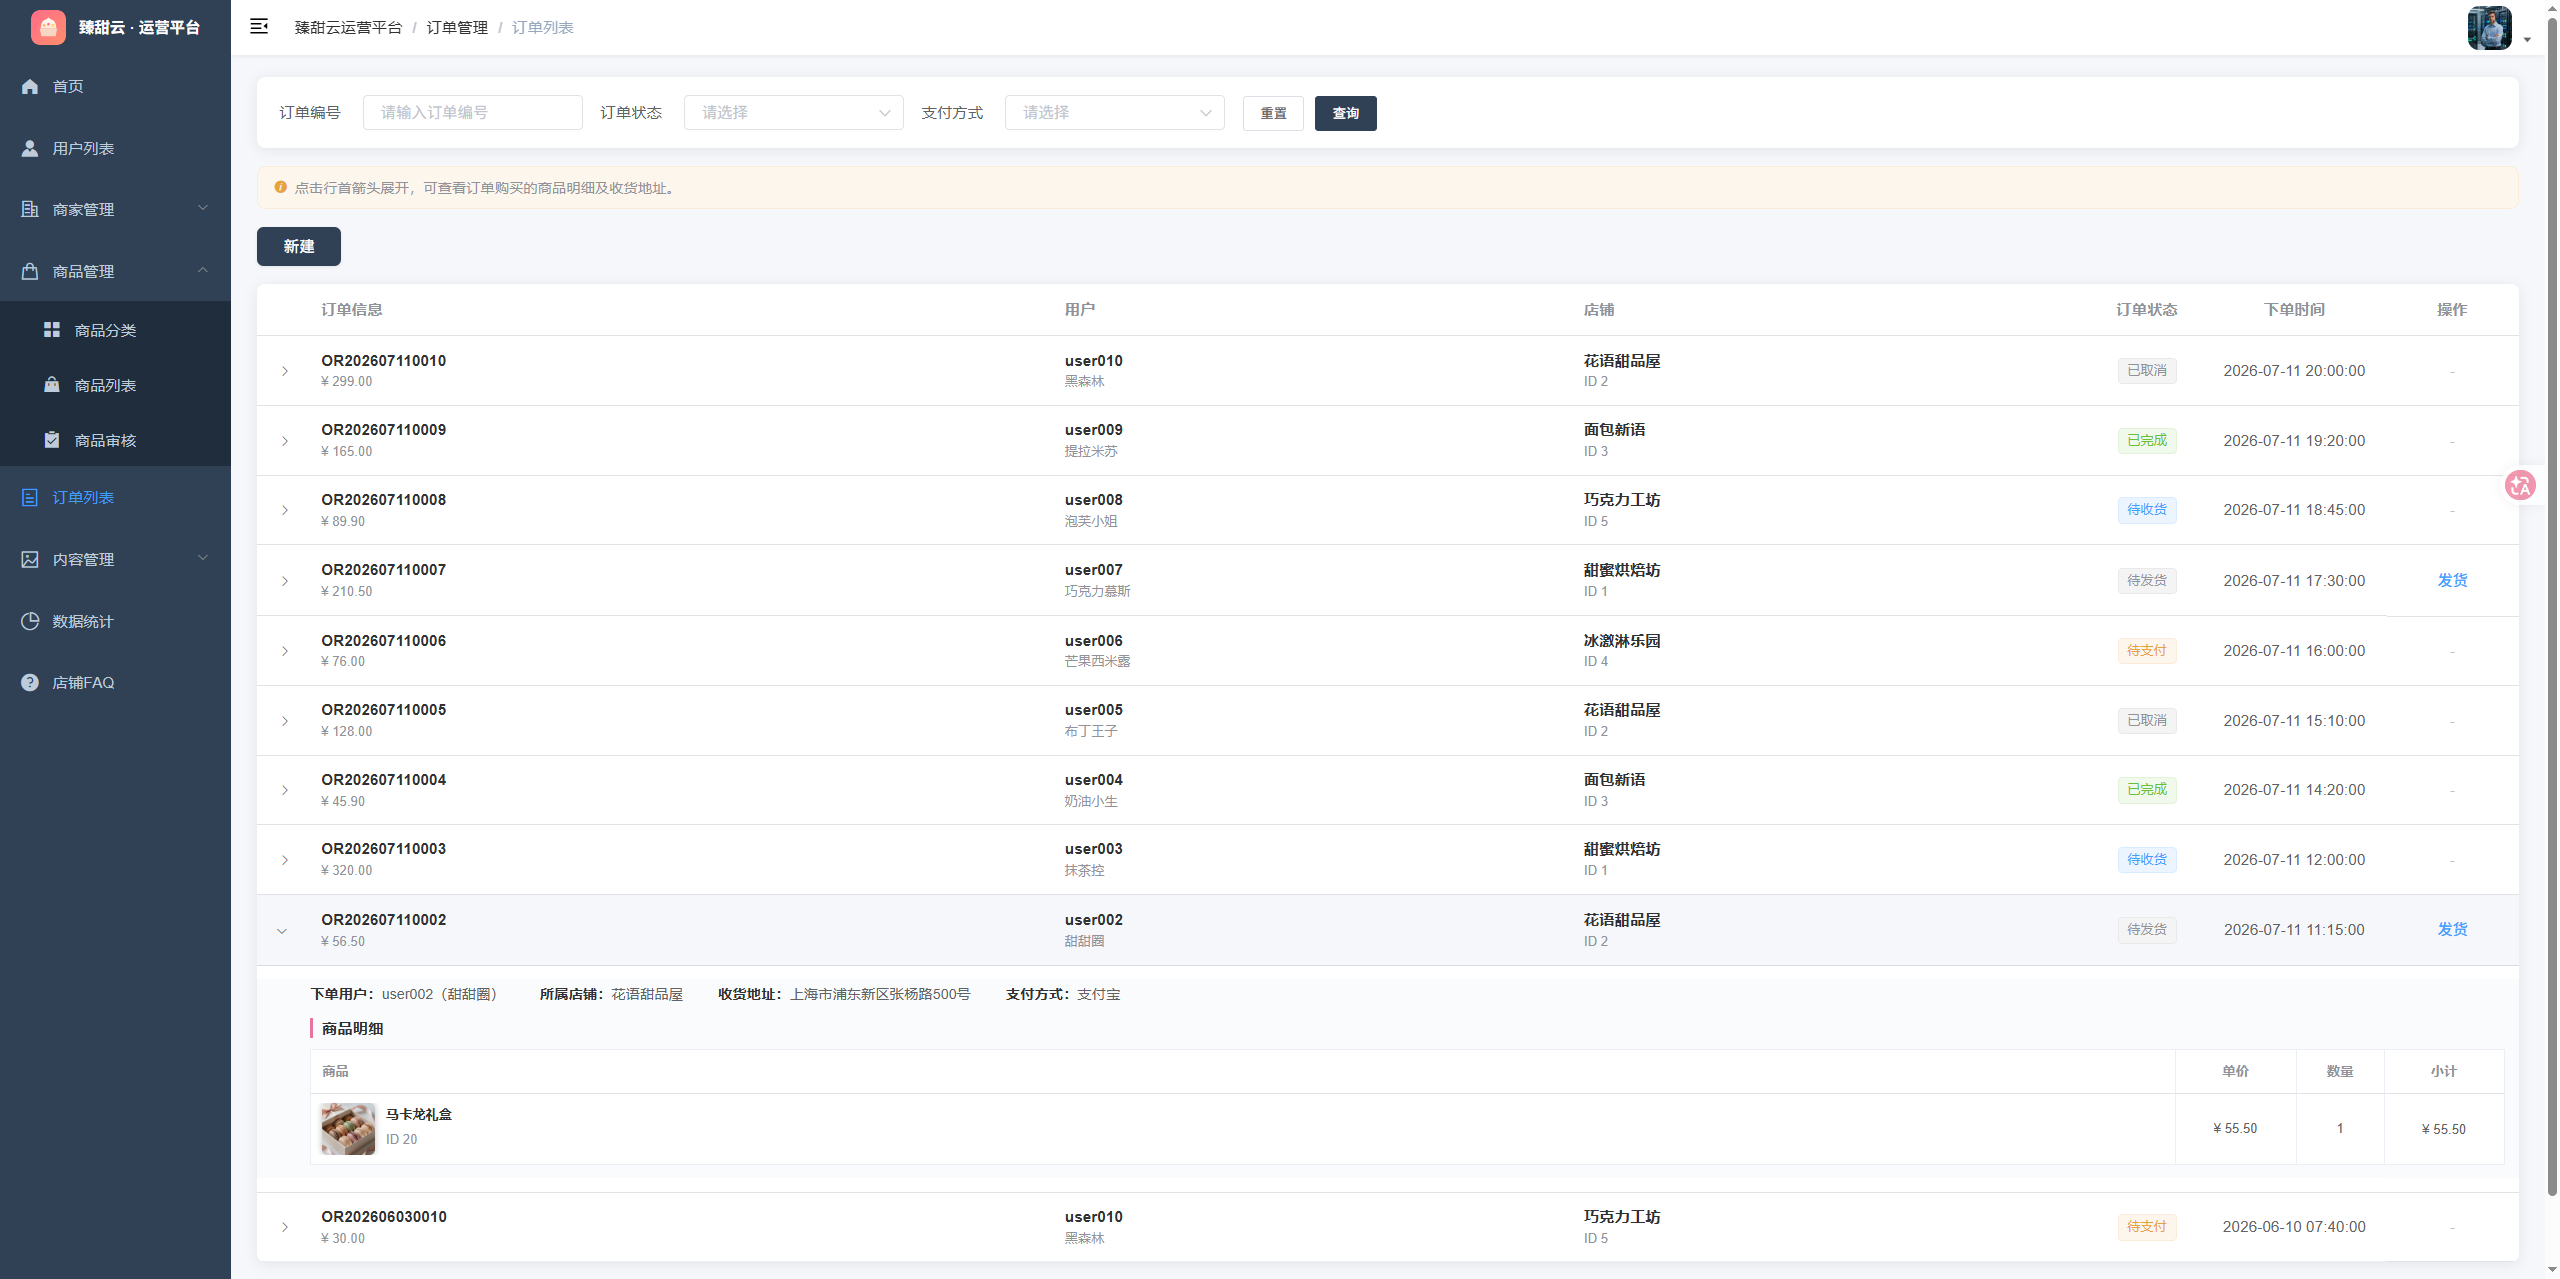
Task: Open 商品列表 menu item
Action: [115, 385]
